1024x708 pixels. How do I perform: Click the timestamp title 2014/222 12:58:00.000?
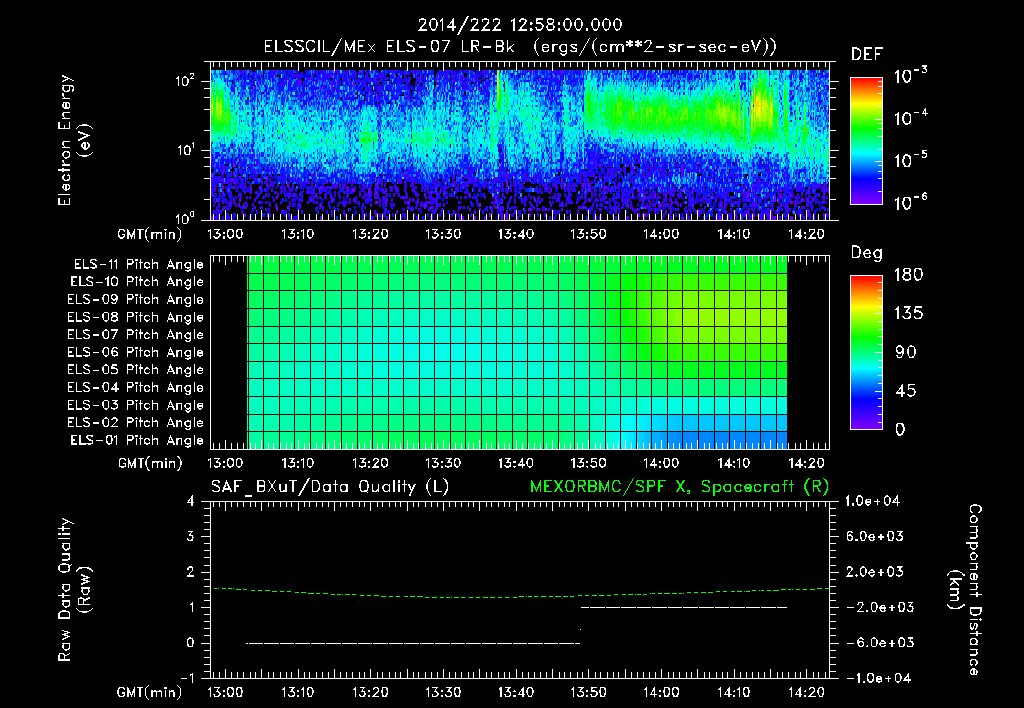[520, 25]
